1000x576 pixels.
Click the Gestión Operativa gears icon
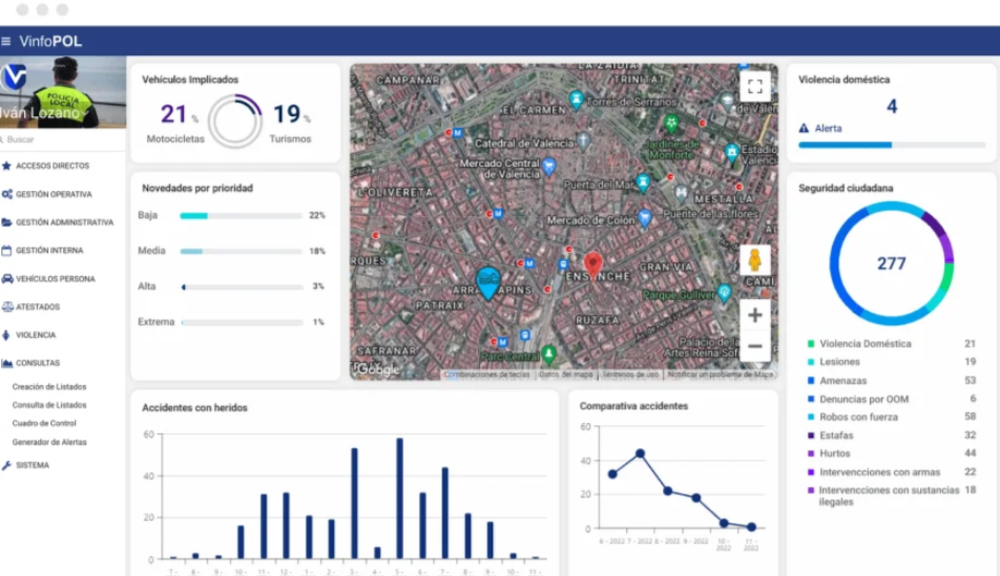click(6, 194)
